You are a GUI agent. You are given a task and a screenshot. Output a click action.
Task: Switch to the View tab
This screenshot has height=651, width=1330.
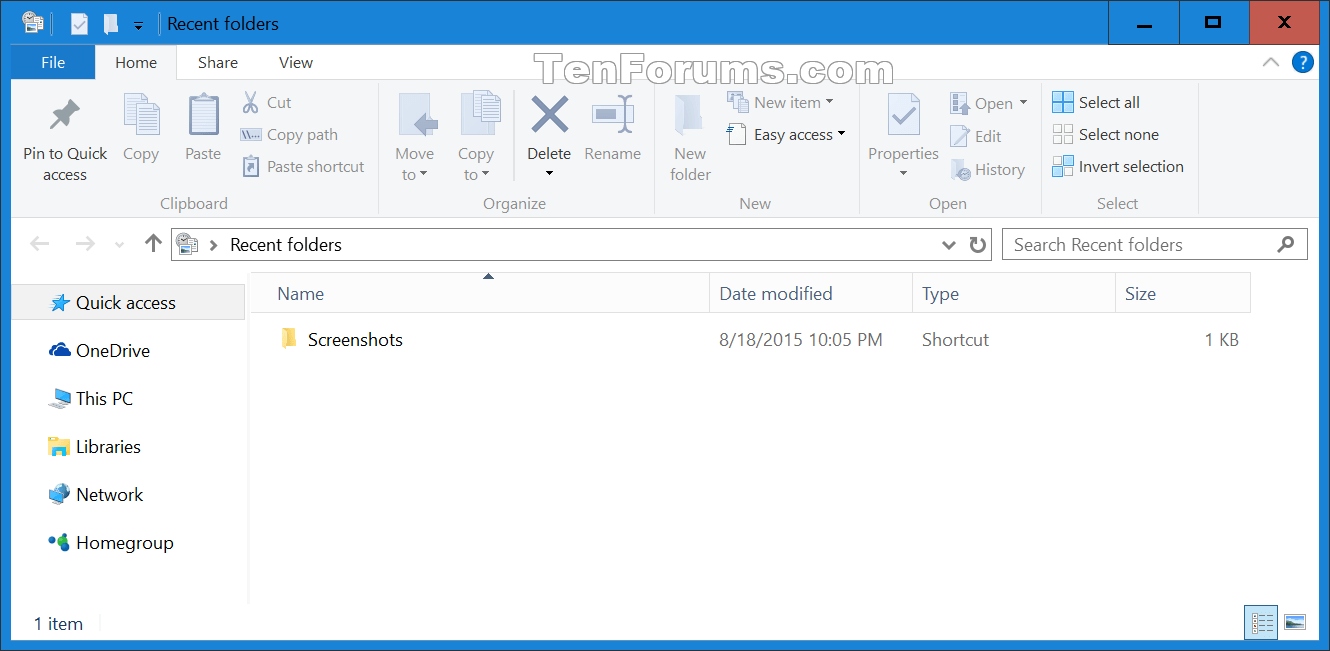point(295,62)
